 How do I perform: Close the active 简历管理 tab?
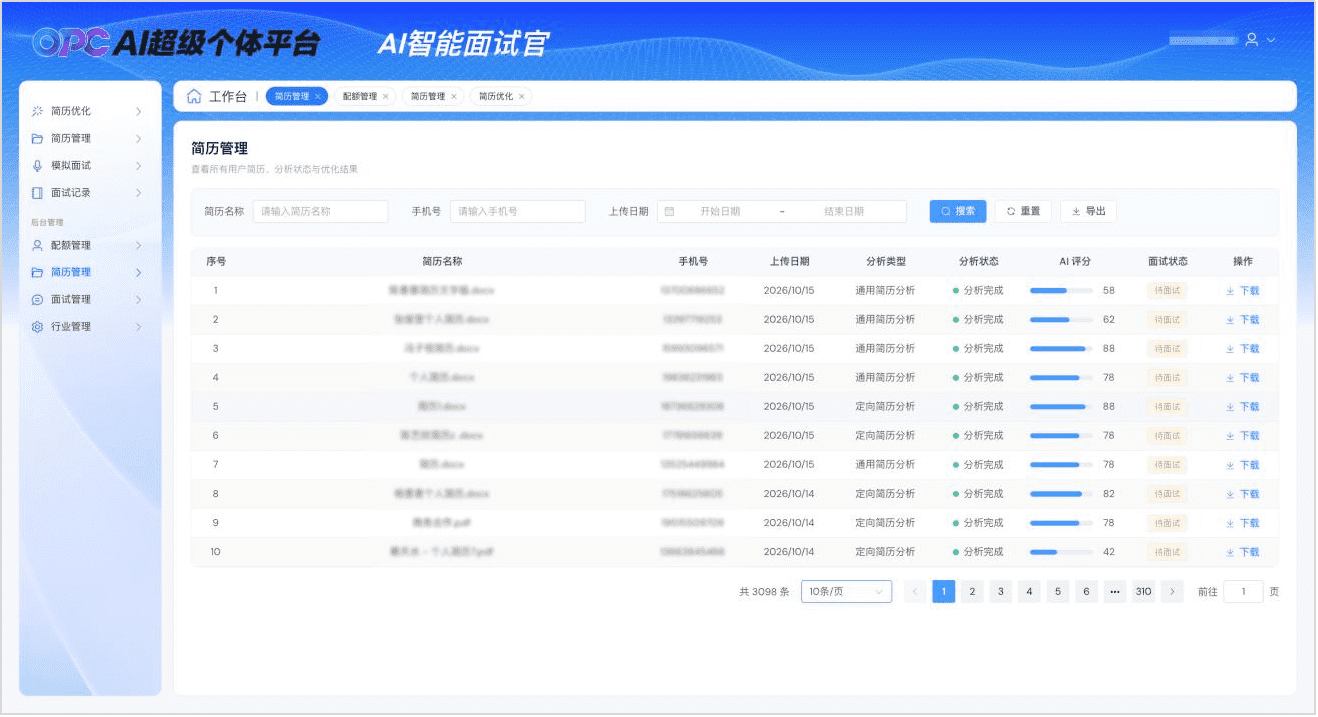(318, 96)
